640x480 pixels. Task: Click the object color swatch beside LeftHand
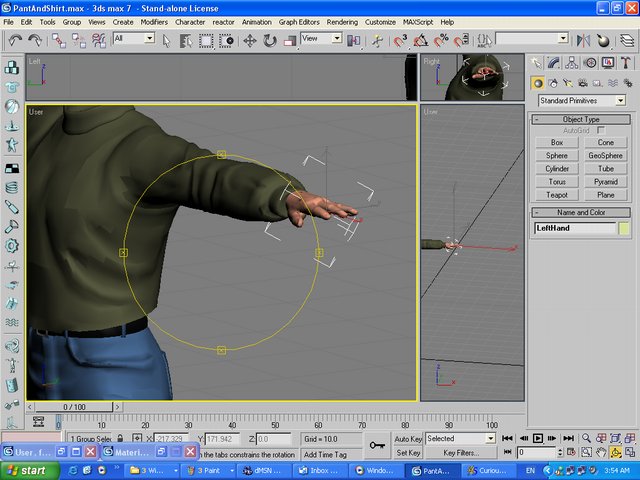625,229
